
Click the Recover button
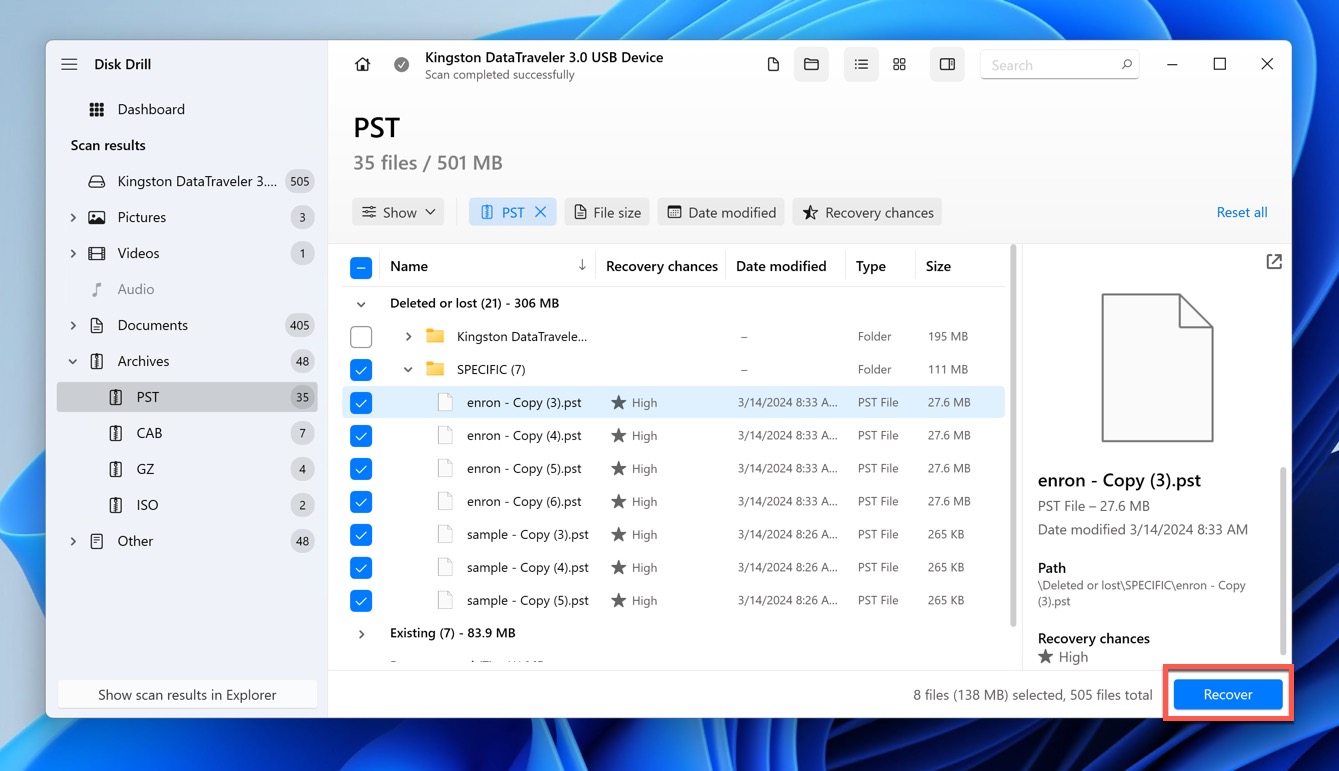[1227, 694]
